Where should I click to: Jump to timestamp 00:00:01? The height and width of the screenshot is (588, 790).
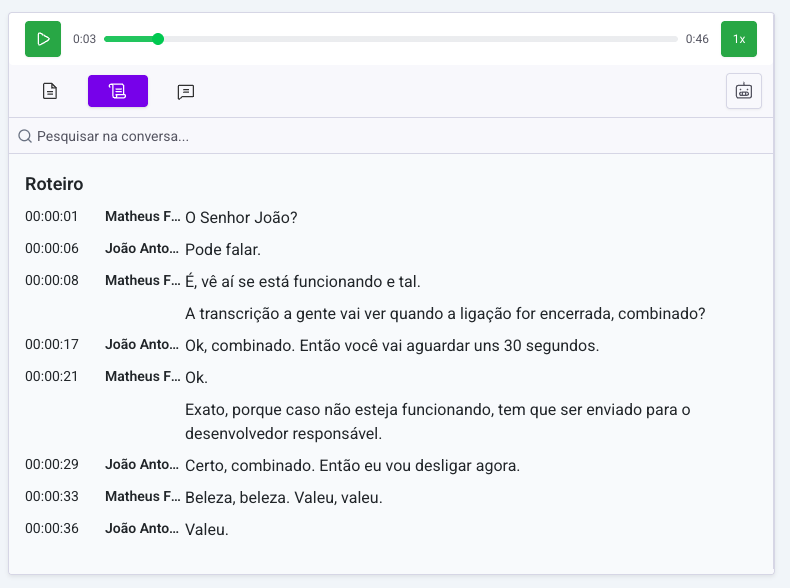[x=52, y=217]
